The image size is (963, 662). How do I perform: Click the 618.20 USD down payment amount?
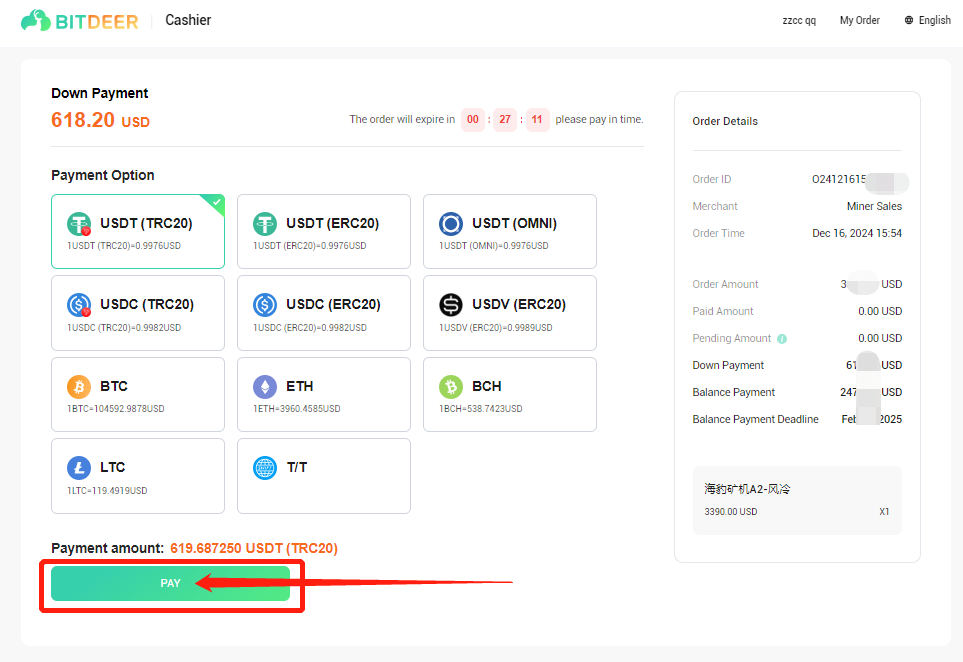coord(100,120)
